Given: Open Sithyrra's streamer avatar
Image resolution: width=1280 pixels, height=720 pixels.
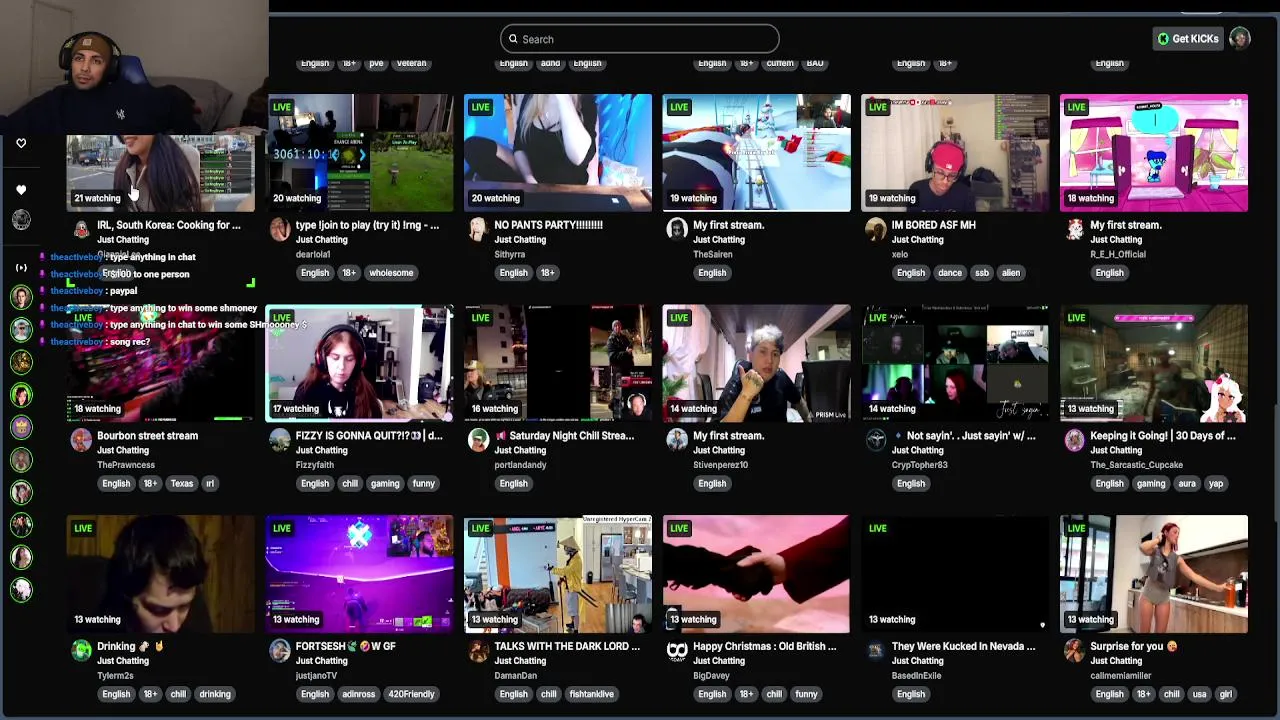Looking at the screenshot, I should point(478,230).
